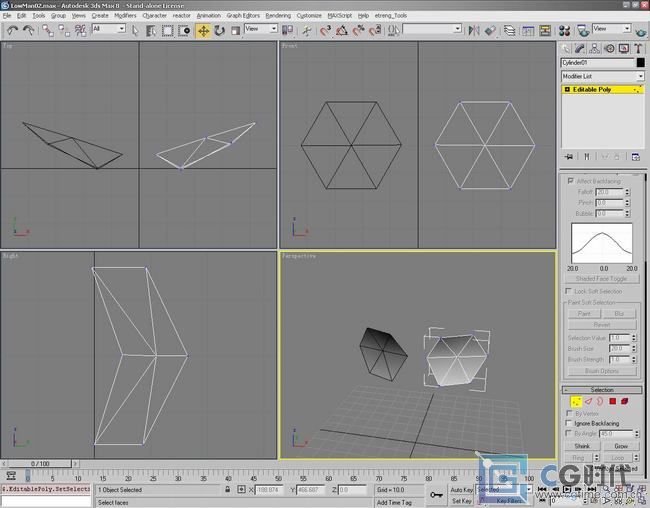Open the Modifier List dropdown
Image resolution: width=650 pixels, height=508 pixels.
pyautogui.click(x=602, y=76)
